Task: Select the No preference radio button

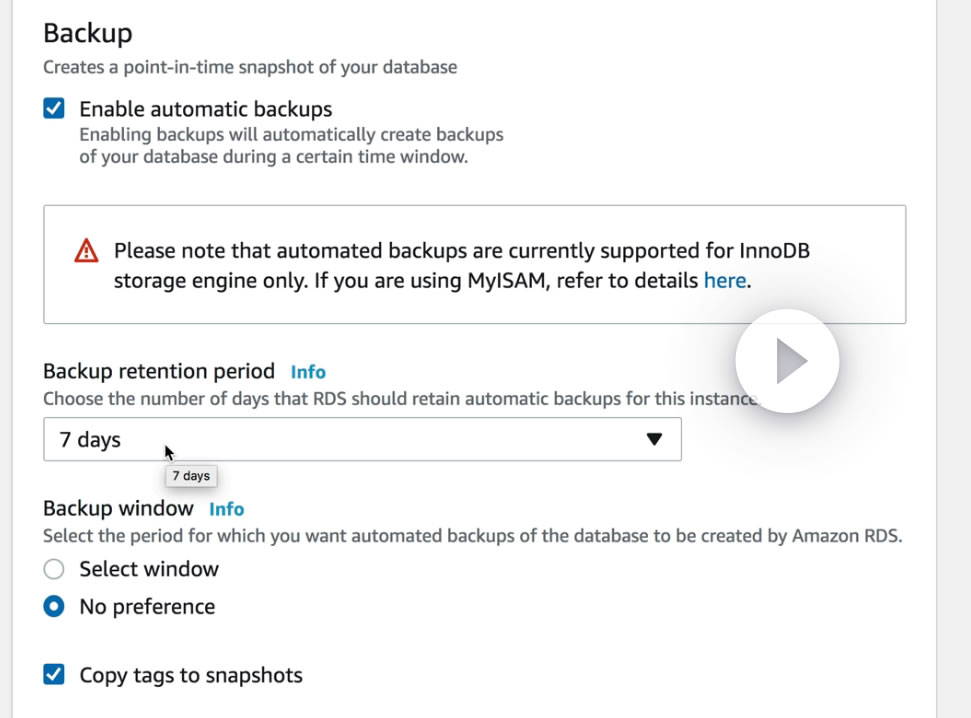Action: click(x=54, y=607)
